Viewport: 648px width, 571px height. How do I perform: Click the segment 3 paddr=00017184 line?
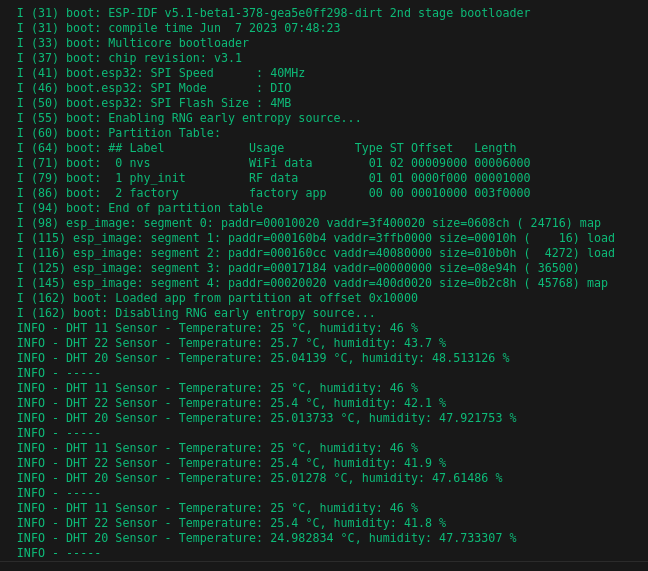click(x=298, y=268)
